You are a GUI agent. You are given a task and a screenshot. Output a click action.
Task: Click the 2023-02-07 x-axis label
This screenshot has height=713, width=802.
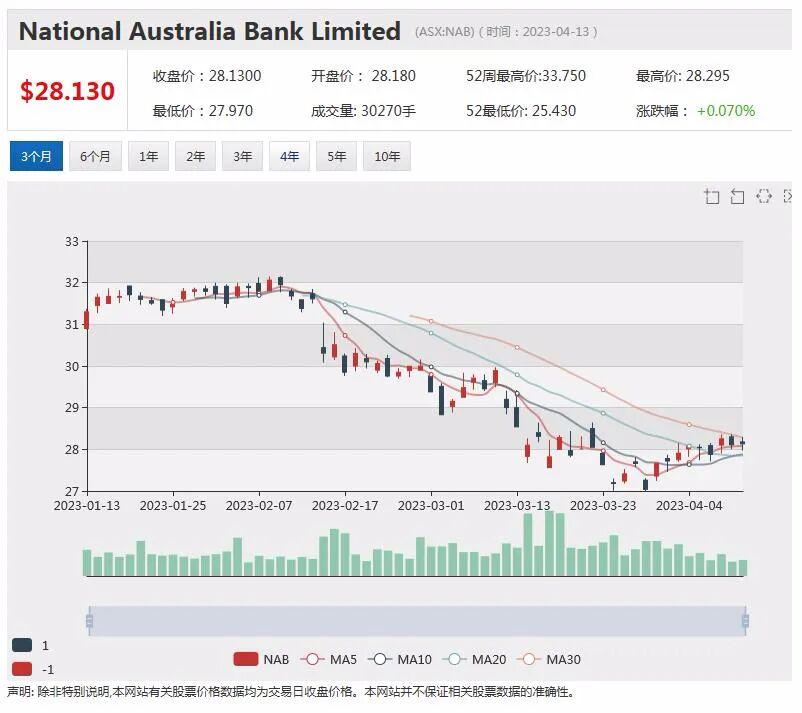pos(259,505)
